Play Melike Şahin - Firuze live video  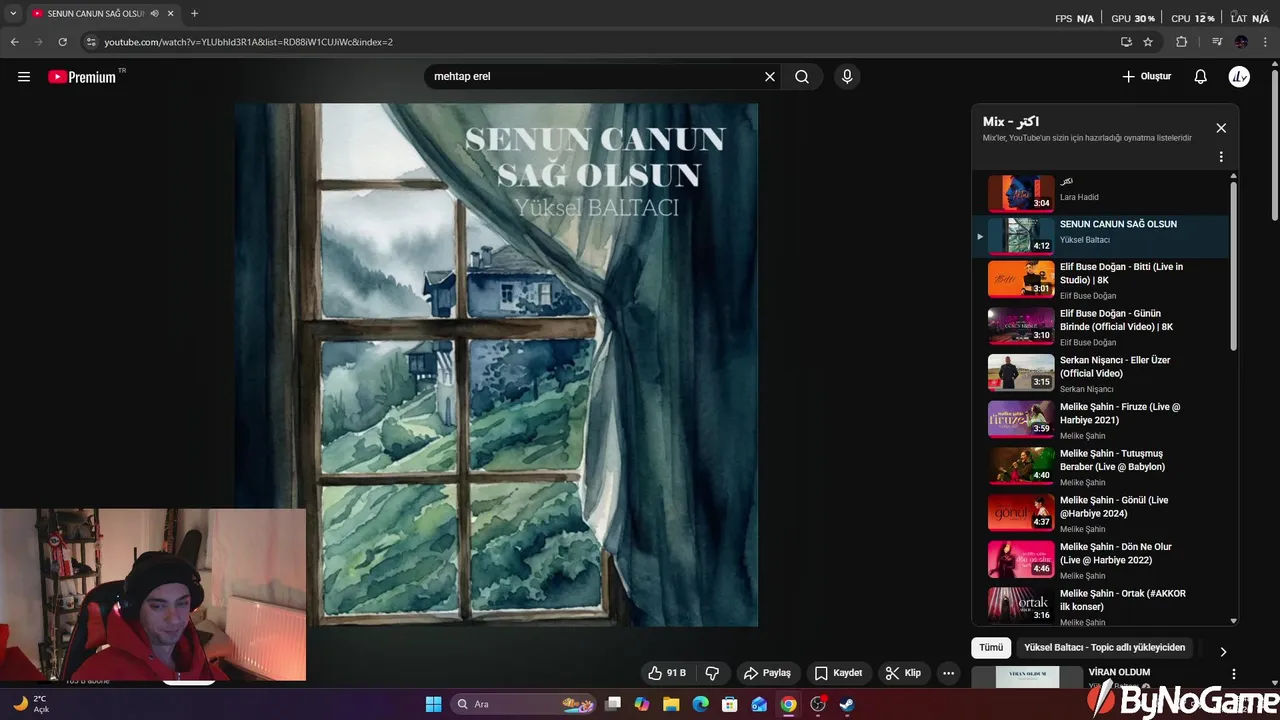coord(1101,420)
